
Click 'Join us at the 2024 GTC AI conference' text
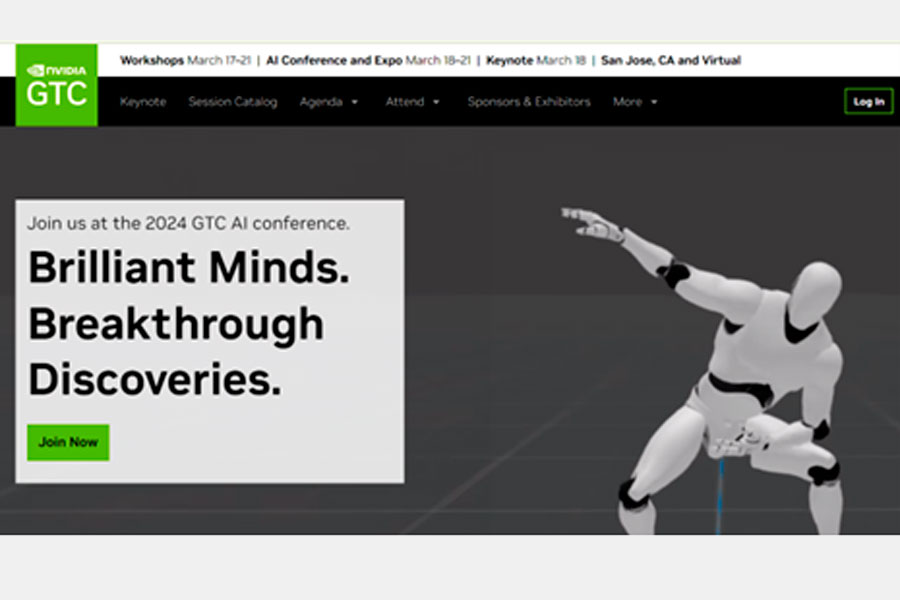pos(188,223)
